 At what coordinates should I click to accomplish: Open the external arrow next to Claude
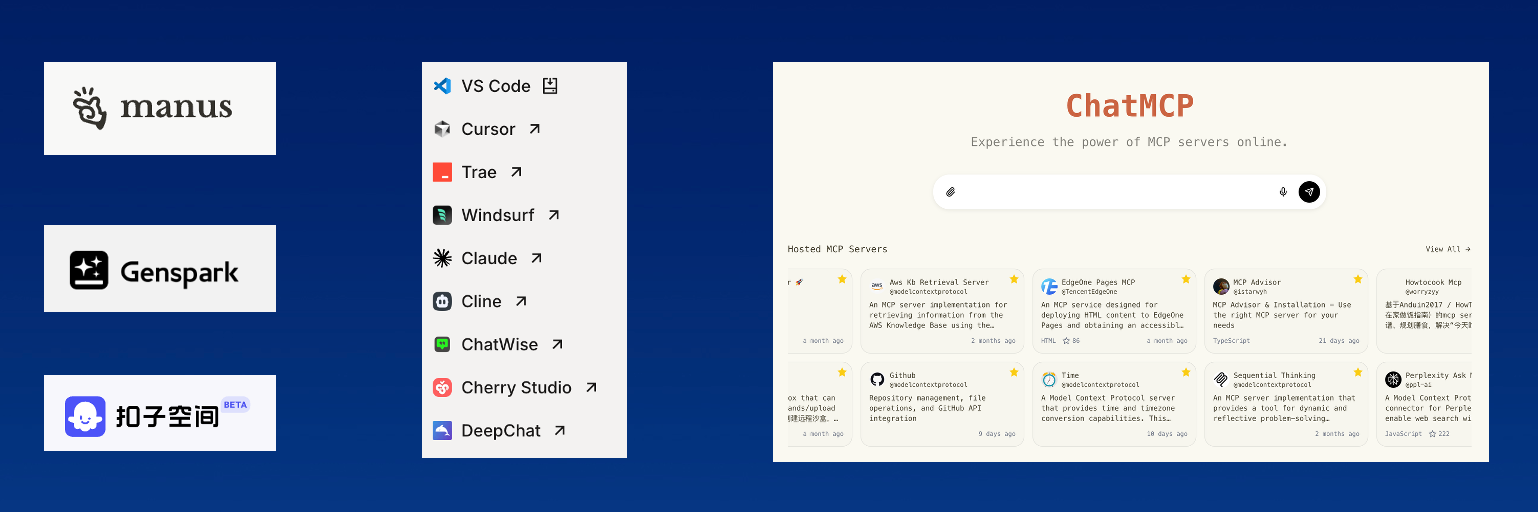point(536,258)
